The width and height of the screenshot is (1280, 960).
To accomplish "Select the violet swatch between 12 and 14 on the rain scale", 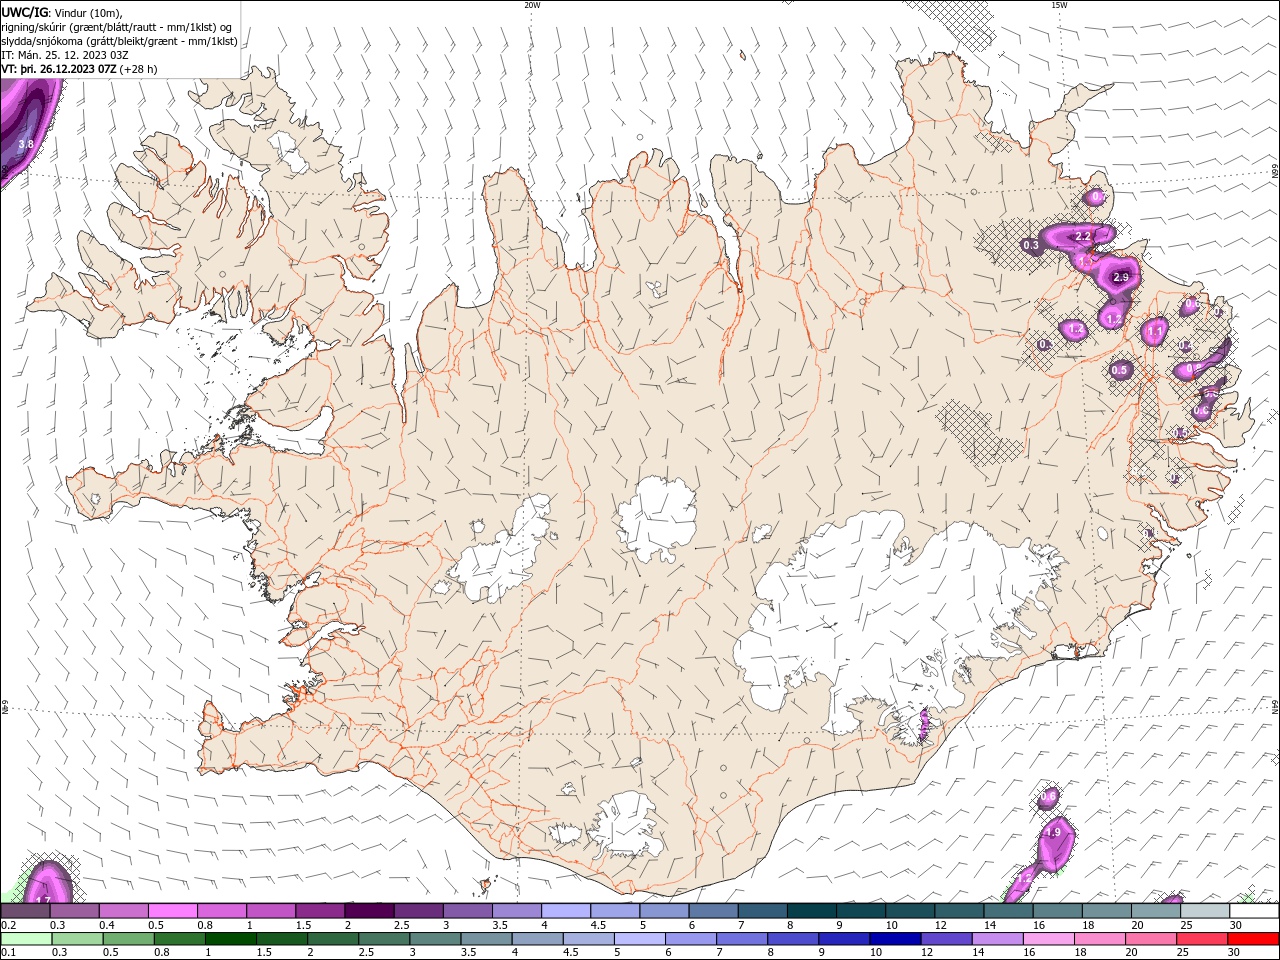I will click(946, 939).
